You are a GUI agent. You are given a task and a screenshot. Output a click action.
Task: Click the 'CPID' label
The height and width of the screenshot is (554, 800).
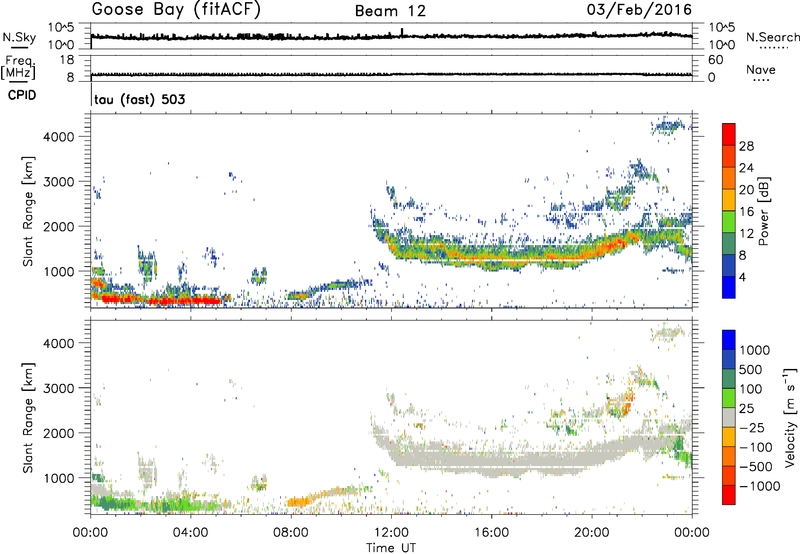[x=22, y=95]
